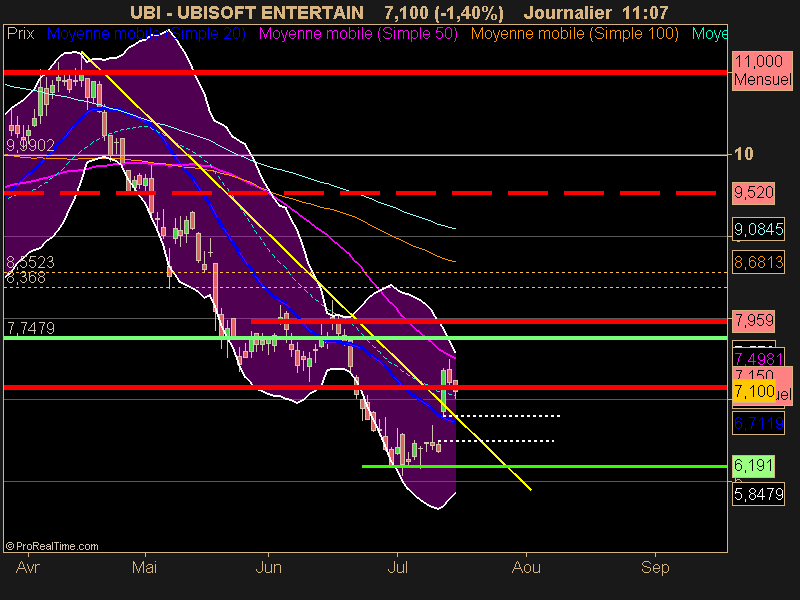800x600 pixels.
Task: Click the Mai month axis label
Action: 144,567
